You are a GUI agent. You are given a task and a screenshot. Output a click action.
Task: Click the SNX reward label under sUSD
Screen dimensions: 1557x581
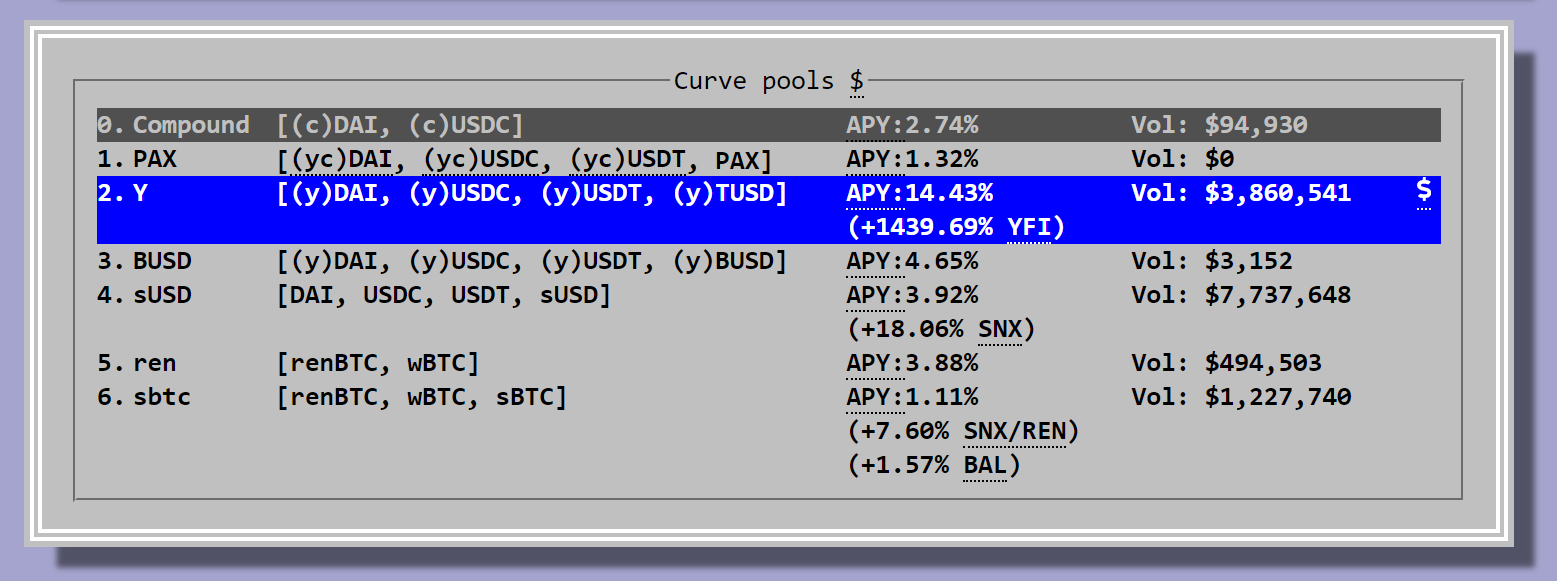[999, 329]
